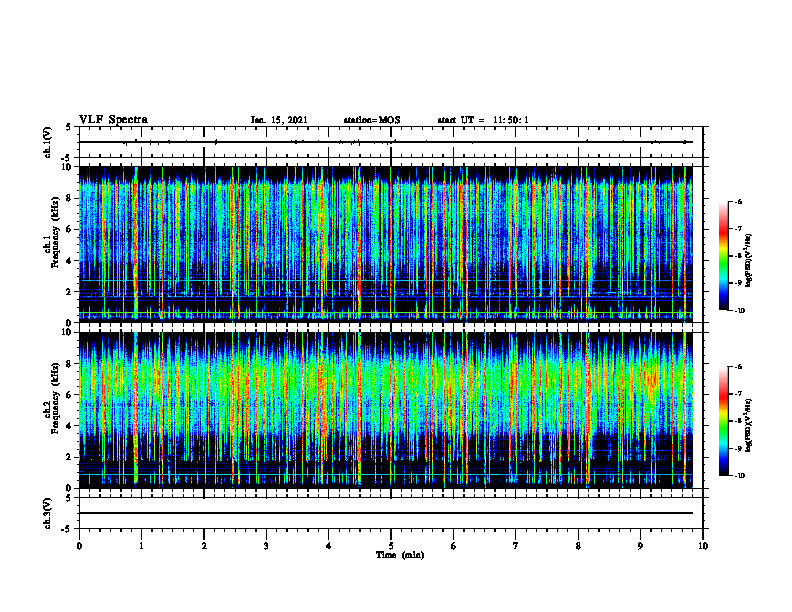This screenshot has height=612, width=792.
Task: Click the "ch.1(V)" axis label
Action: coord(48,142)
